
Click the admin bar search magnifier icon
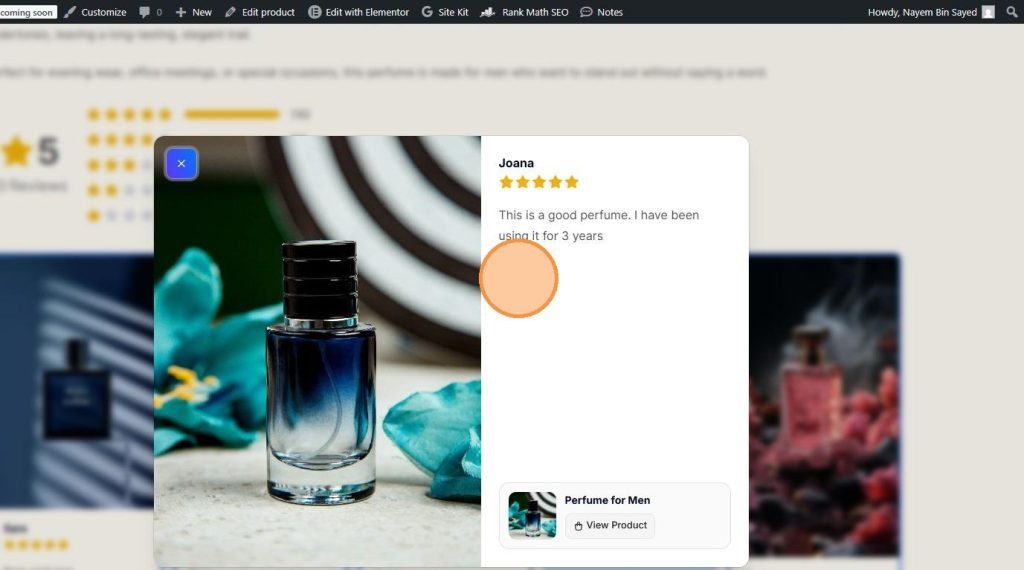tap(1012, 12)
